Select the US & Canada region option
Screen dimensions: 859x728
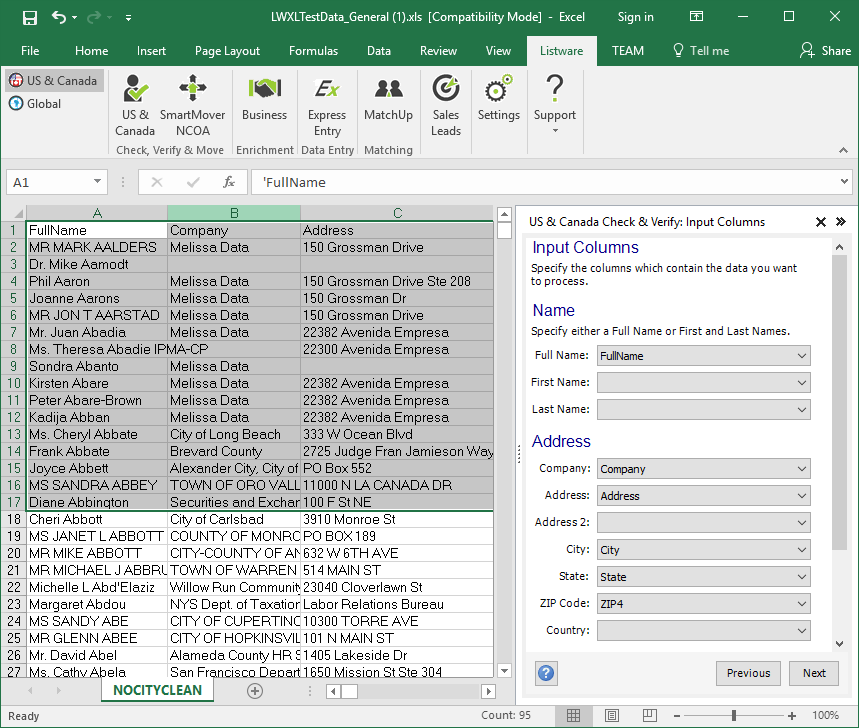pyautogui.click(x=54, y=80)
